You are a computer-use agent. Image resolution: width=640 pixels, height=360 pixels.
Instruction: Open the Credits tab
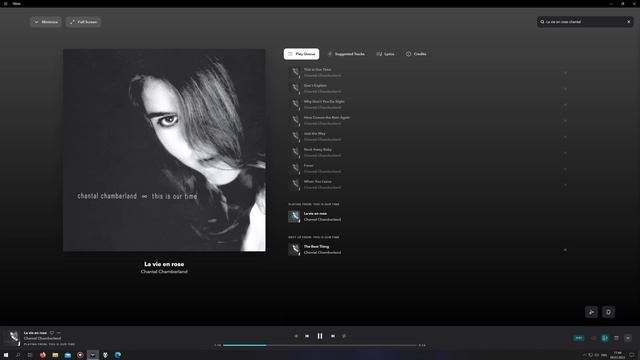tap(416, 54)
